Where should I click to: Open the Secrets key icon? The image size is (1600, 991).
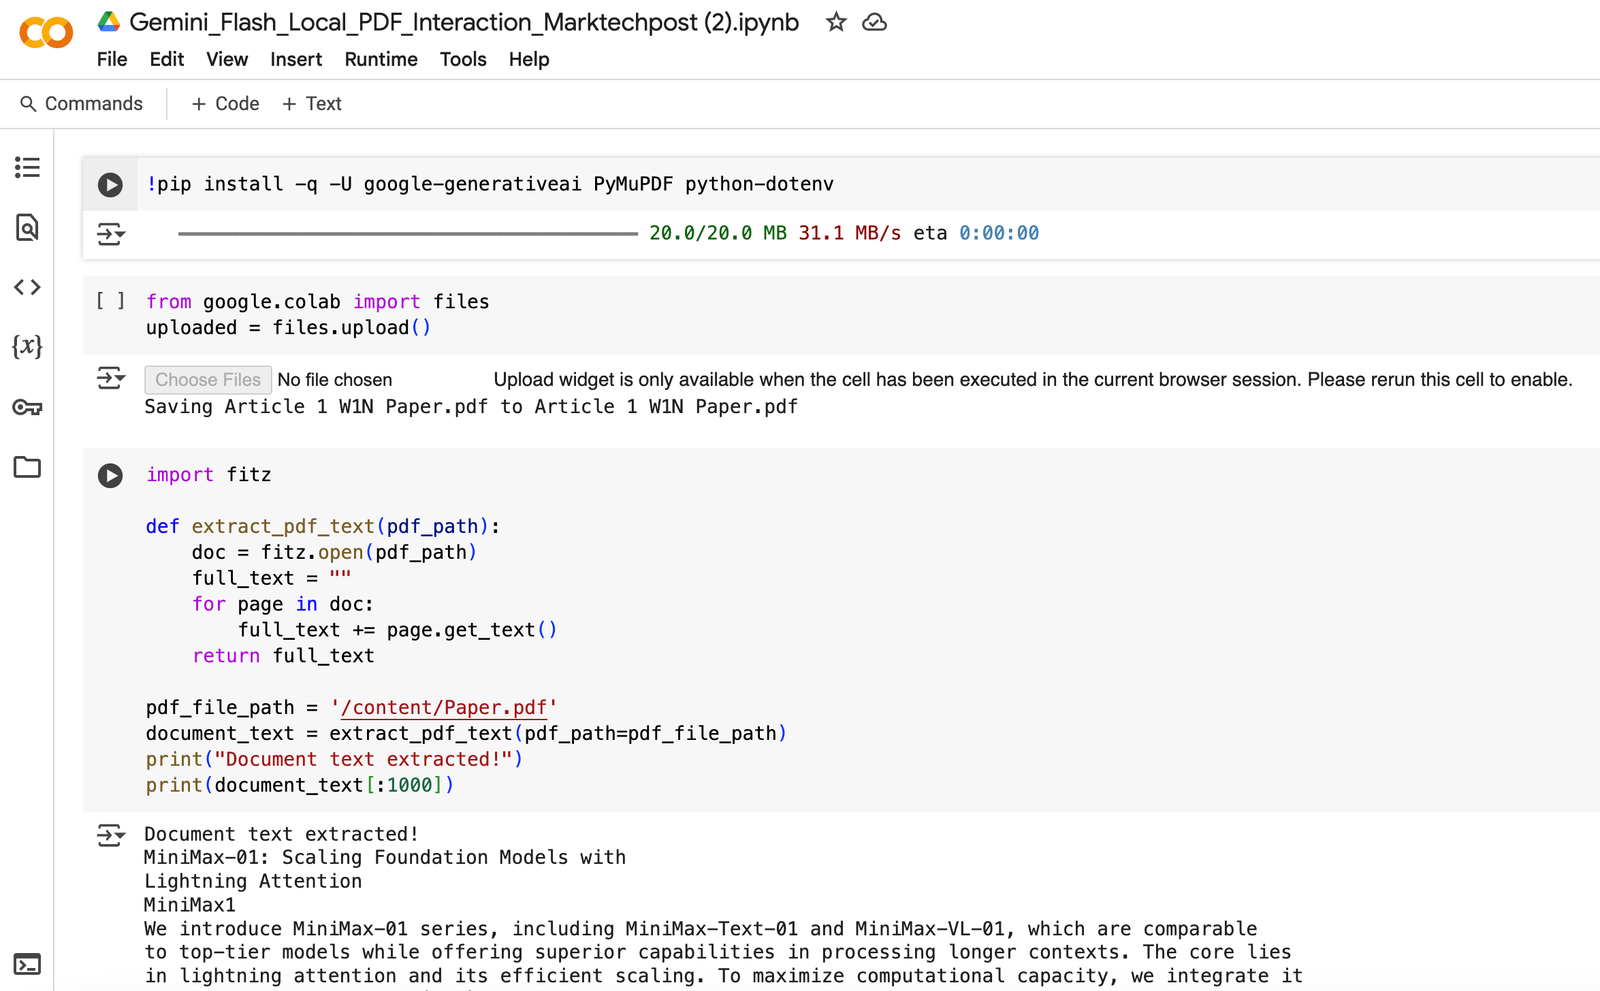tap(27, 407)
